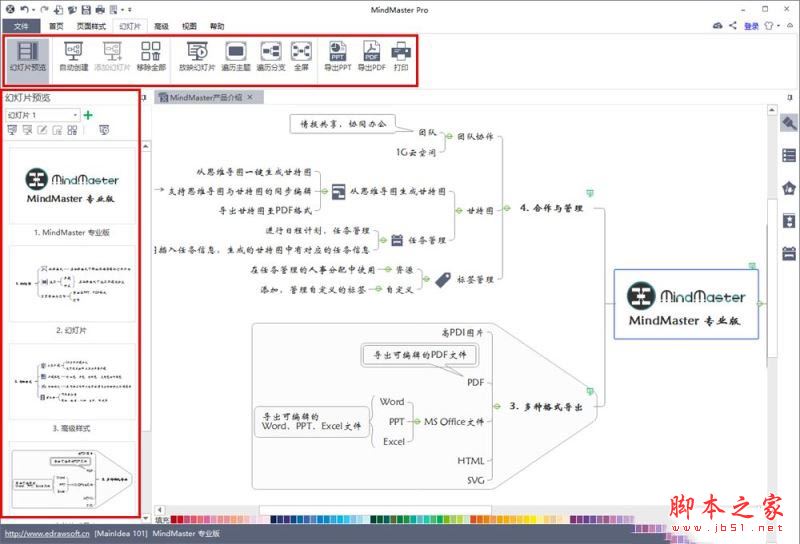This screenshot has height=544, width=800.
Task: Select slide thumbnail 2. 幻灯片
Action: click(72, 283)
